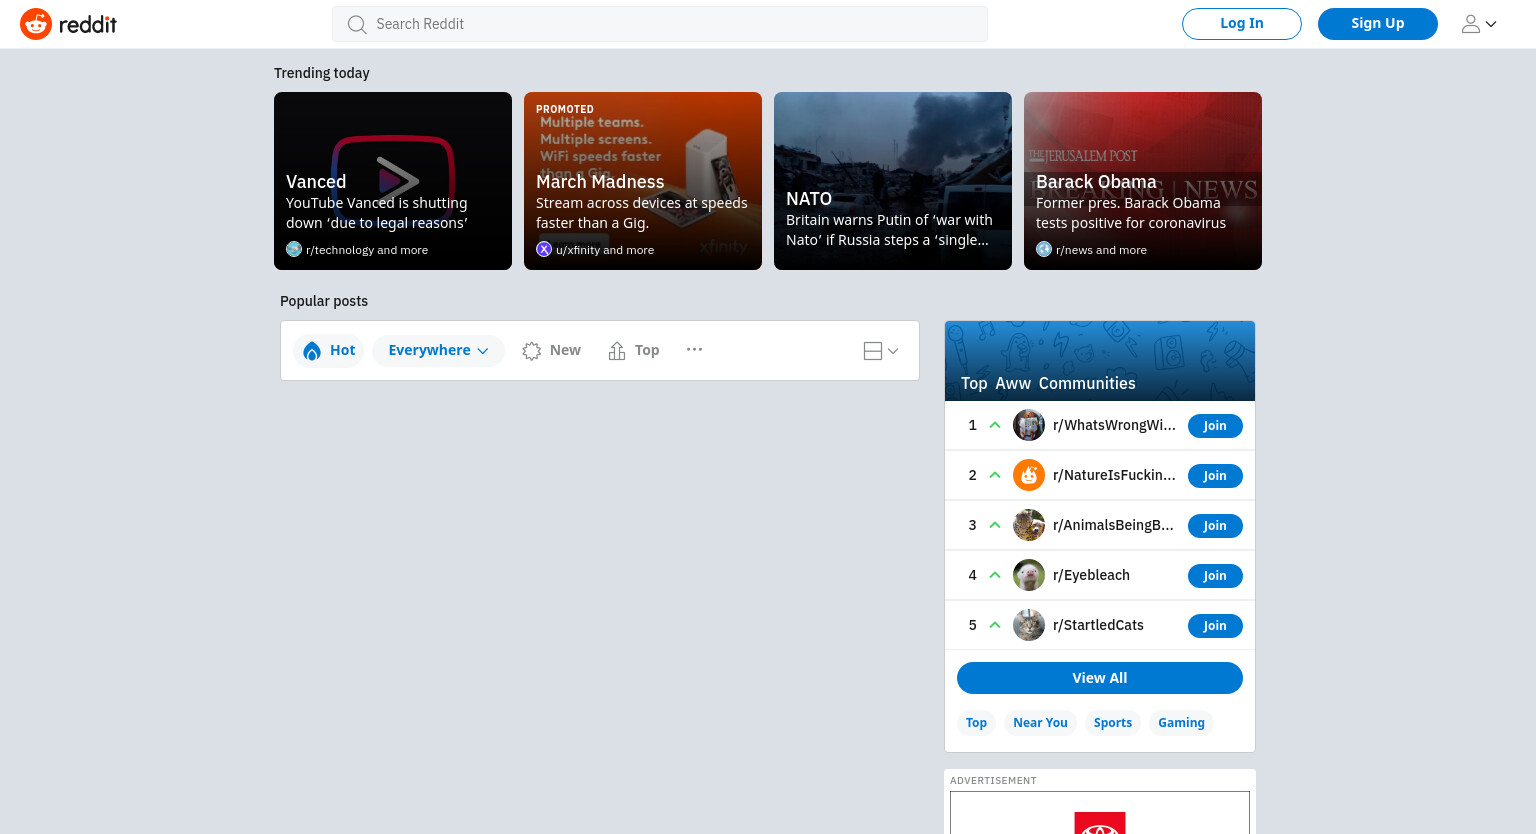Click the green up arrow for rank 1
The width and height of the screenshot is (1536, 834).
(995, 425)
